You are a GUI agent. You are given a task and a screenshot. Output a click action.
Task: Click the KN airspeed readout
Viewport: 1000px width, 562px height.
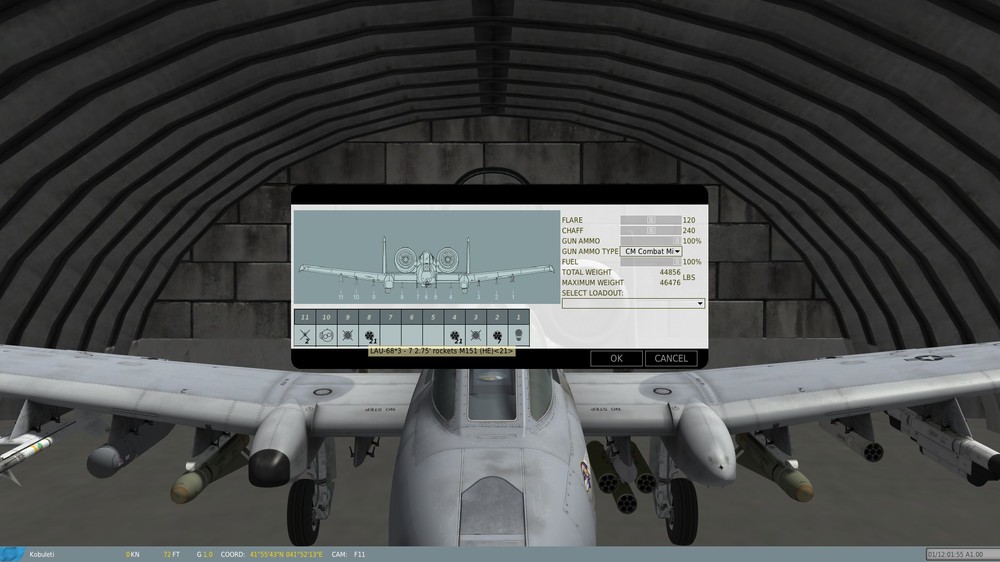[x=133, y=554]
